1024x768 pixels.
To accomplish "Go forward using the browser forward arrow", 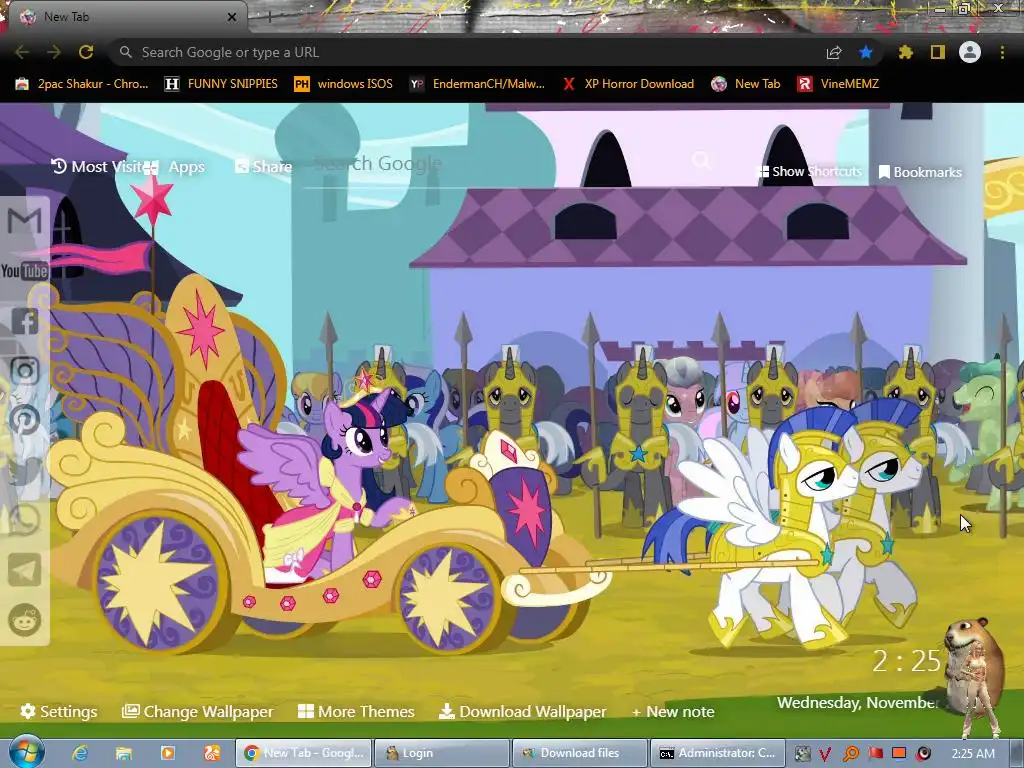I will tap(54, 52).
